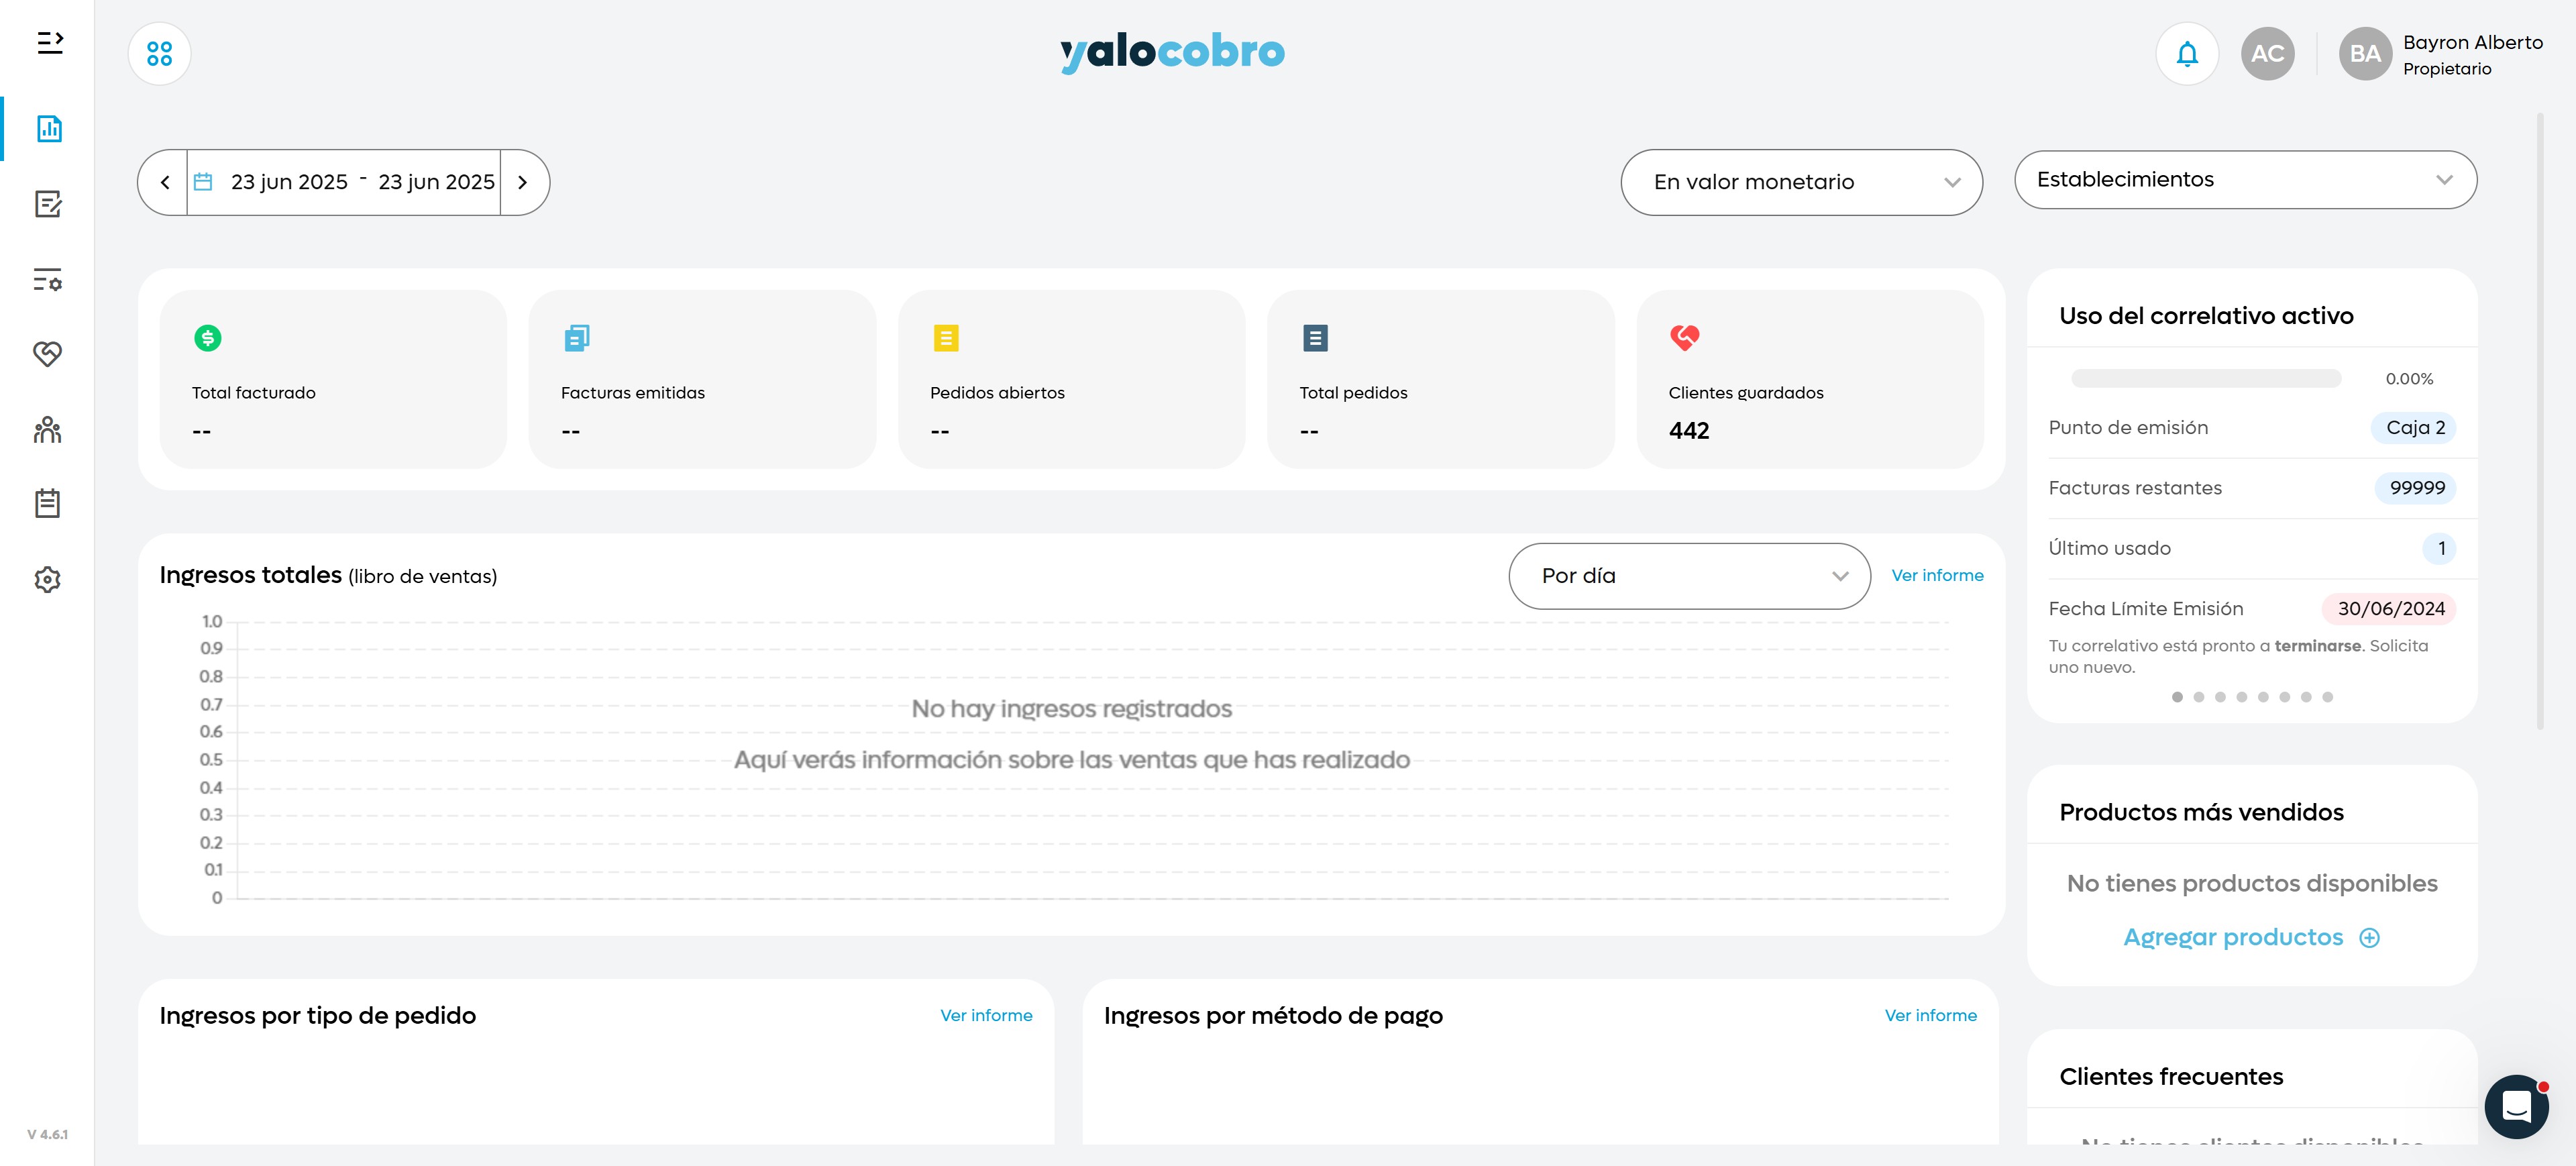The height and width of the screenshot is (1166, 2576).
Task: Open the En valor monetario dropdown
Action: (1801, 182)
